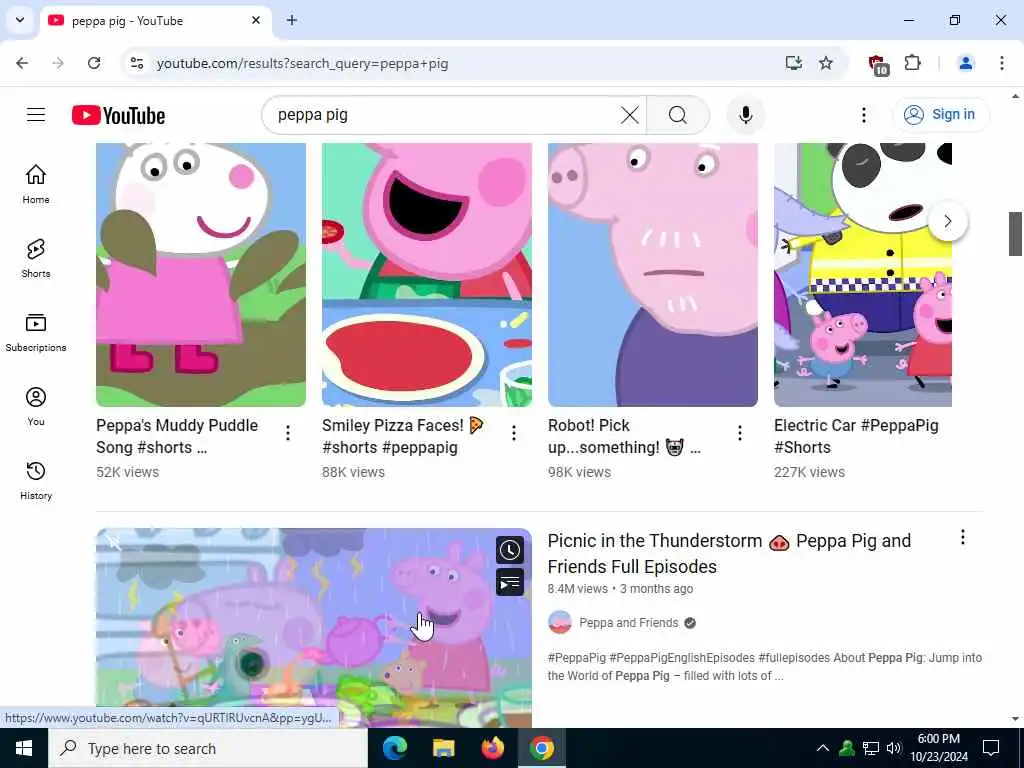
Task: Open options for Peppa's Muddy Puddle Song short
Action: click(287, 432)
